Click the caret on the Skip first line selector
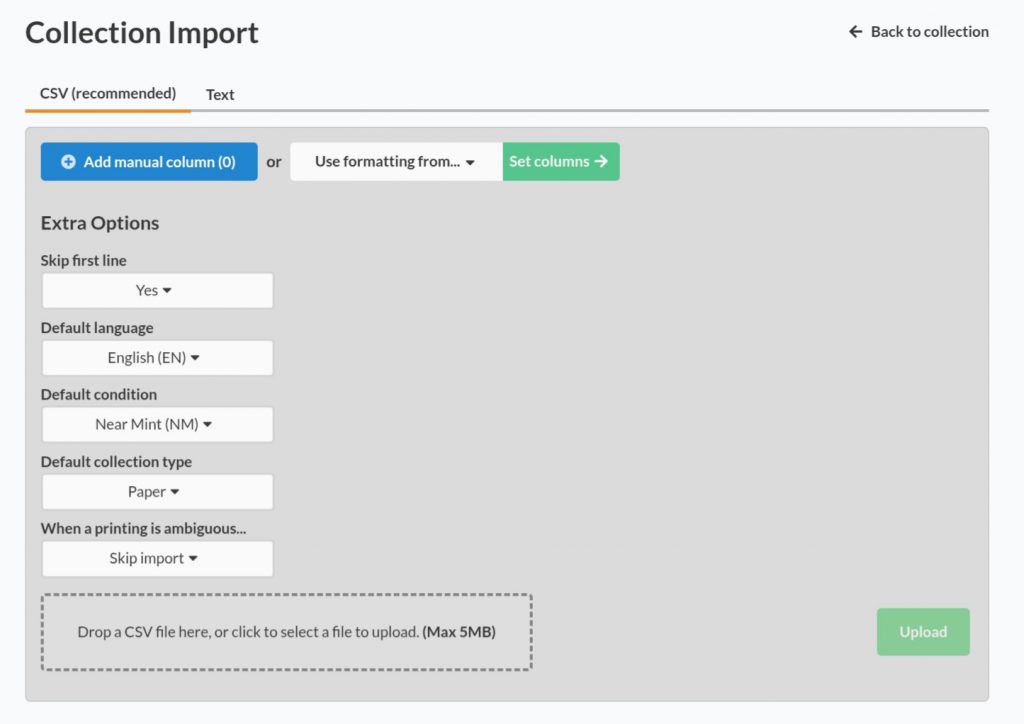1024x724 pixels. point(165,290)
